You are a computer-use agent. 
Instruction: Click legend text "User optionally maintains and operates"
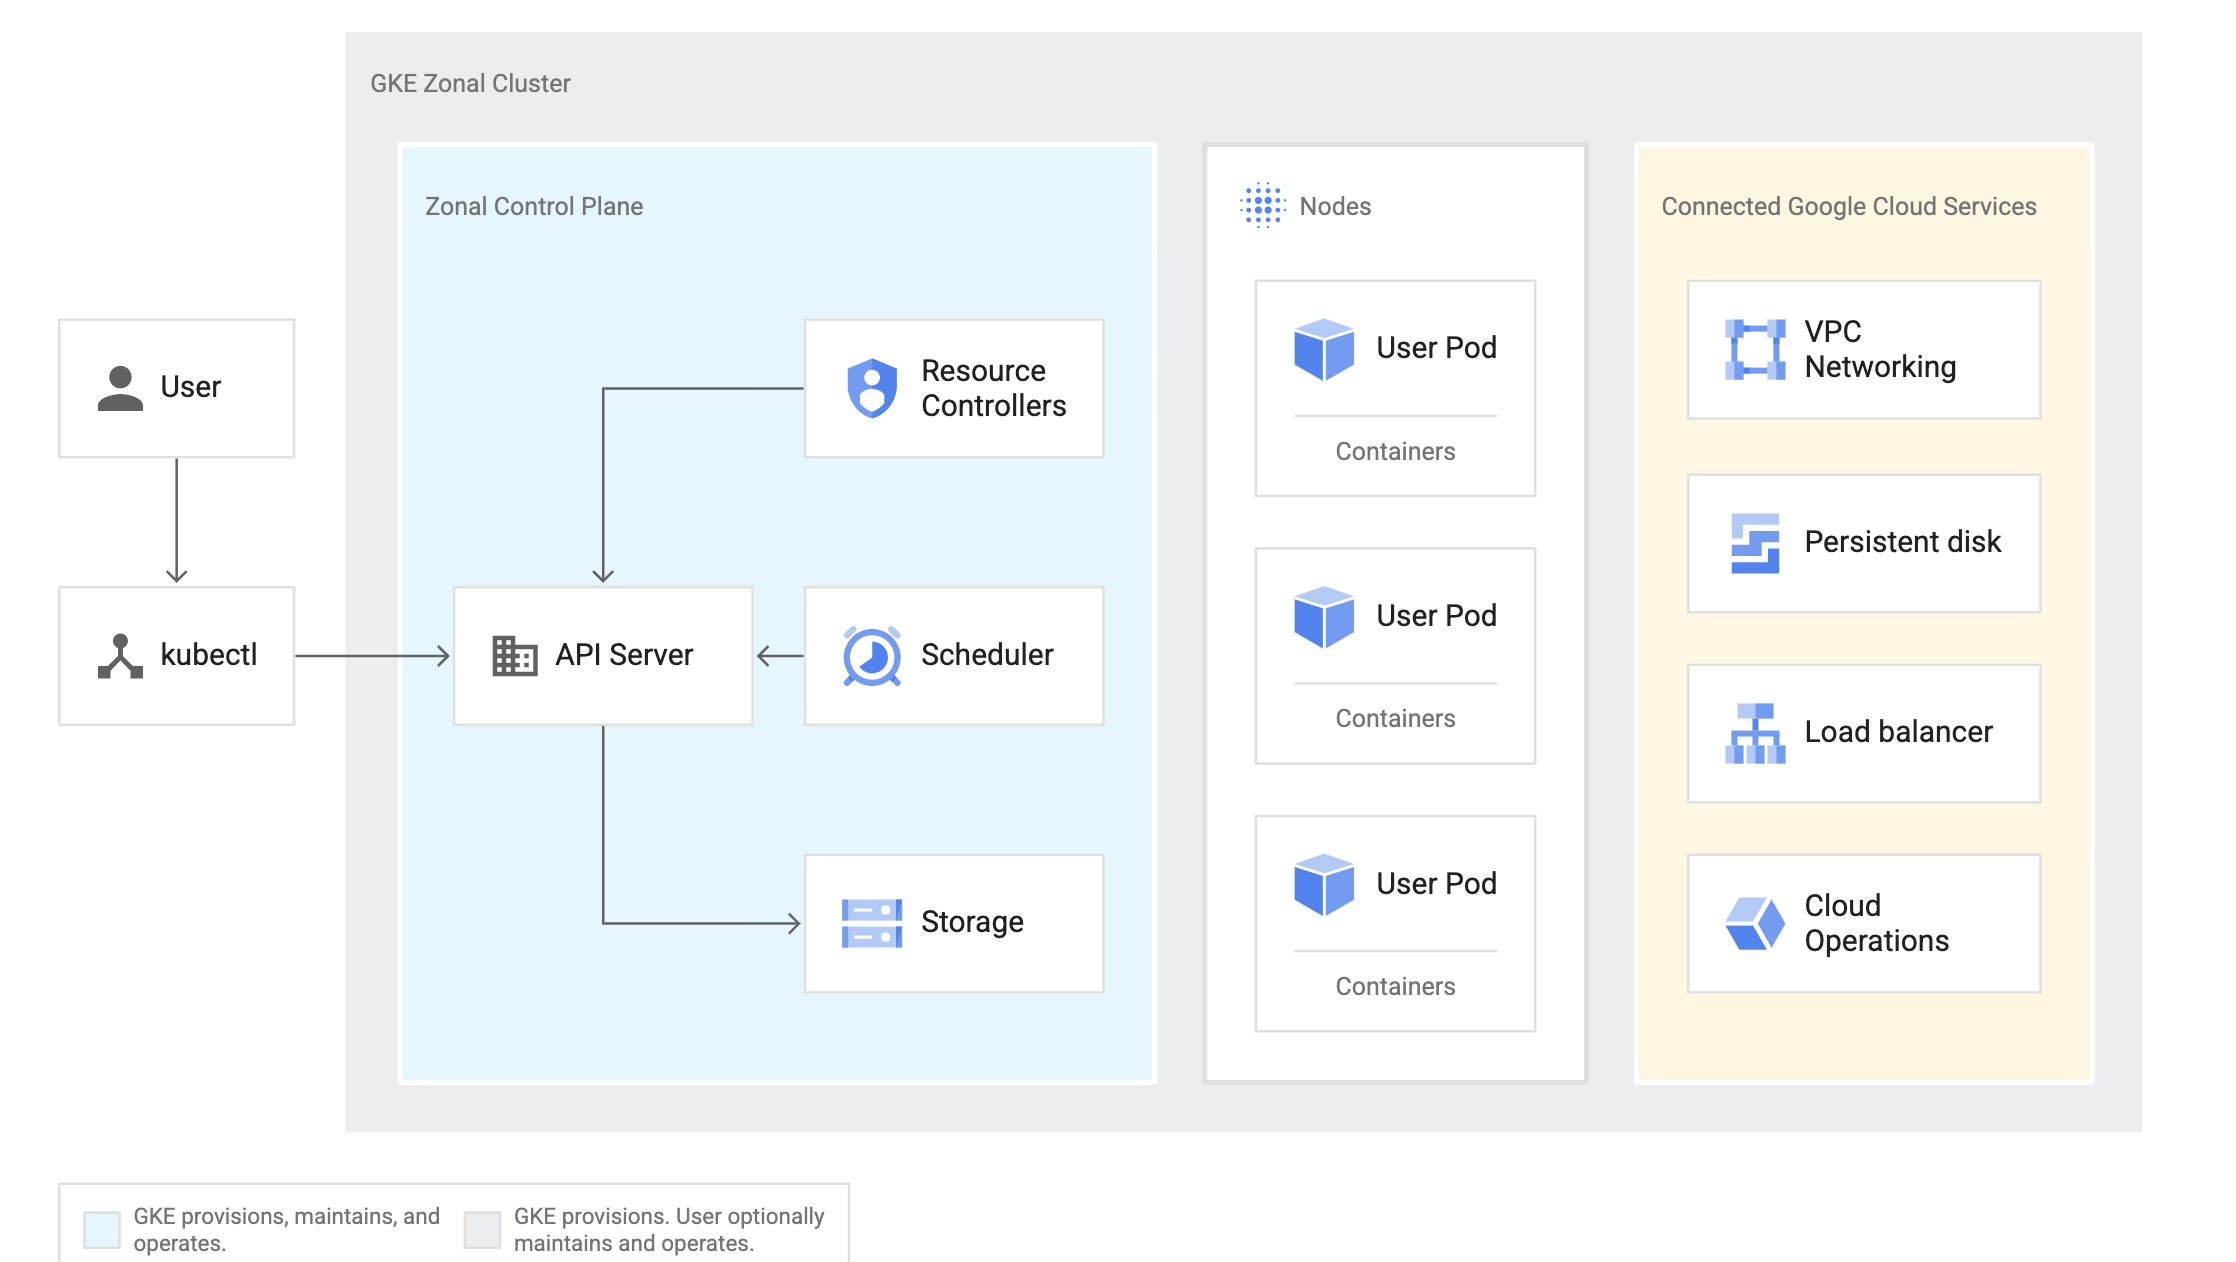click(x=669, y=1230)
